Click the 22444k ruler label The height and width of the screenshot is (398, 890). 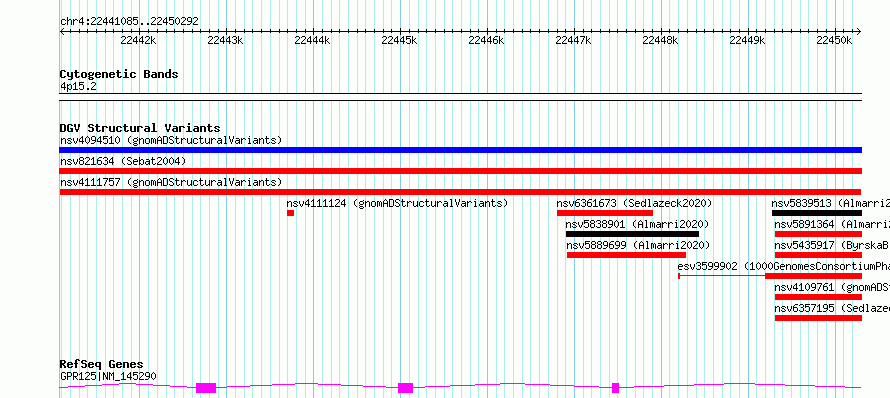pos(312,40)
